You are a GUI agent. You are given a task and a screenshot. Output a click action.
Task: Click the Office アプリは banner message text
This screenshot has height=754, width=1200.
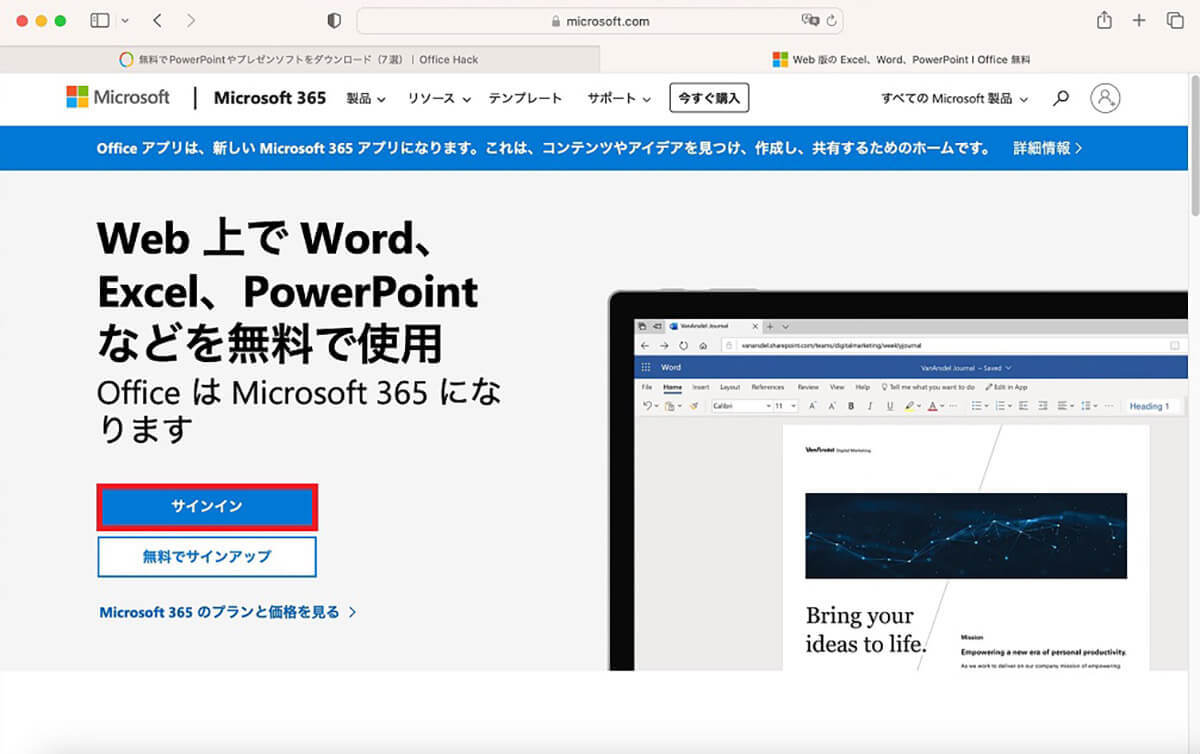[x=543, y=148]
